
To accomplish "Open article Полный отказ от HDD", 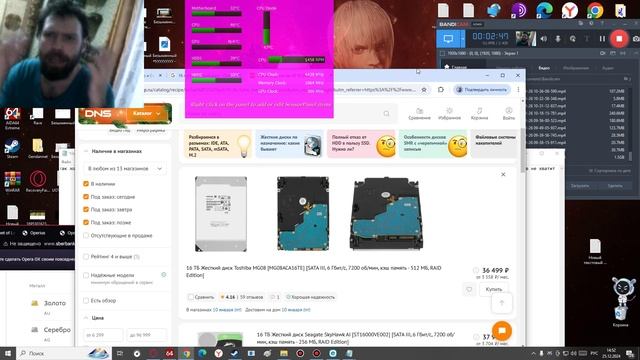I will (x=361, y=144).
